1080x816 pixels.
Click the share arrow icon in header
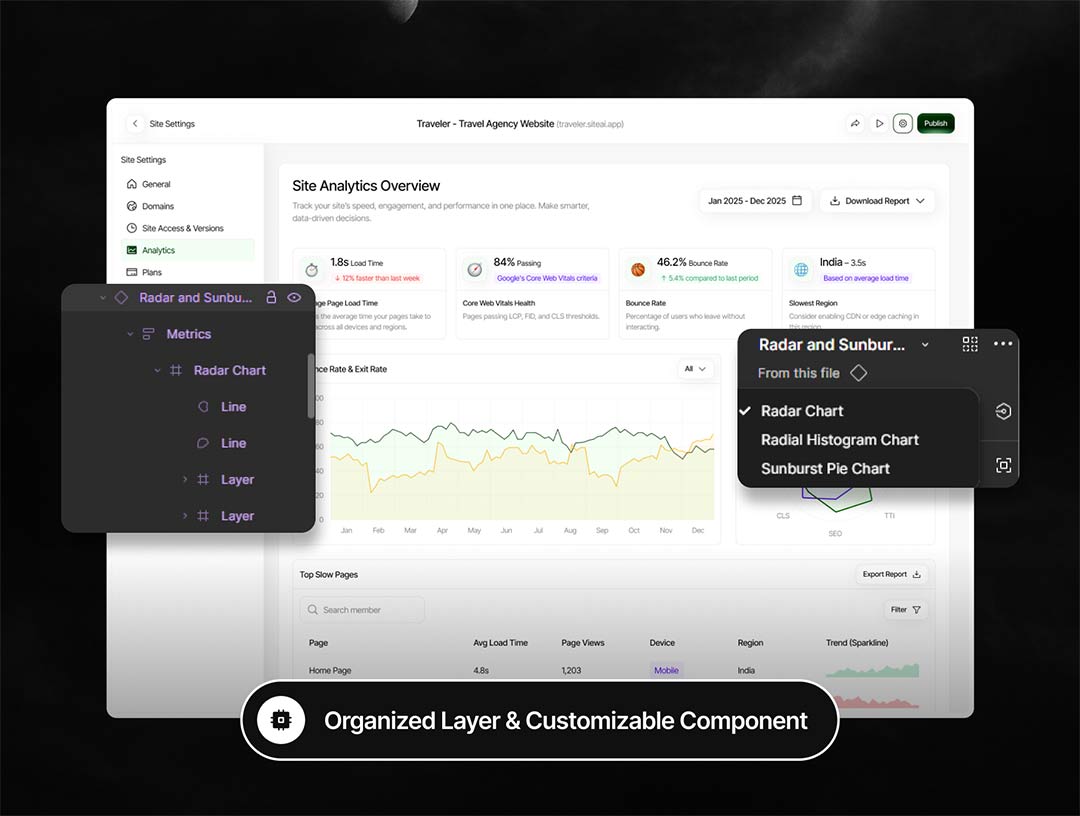[855, 124]
